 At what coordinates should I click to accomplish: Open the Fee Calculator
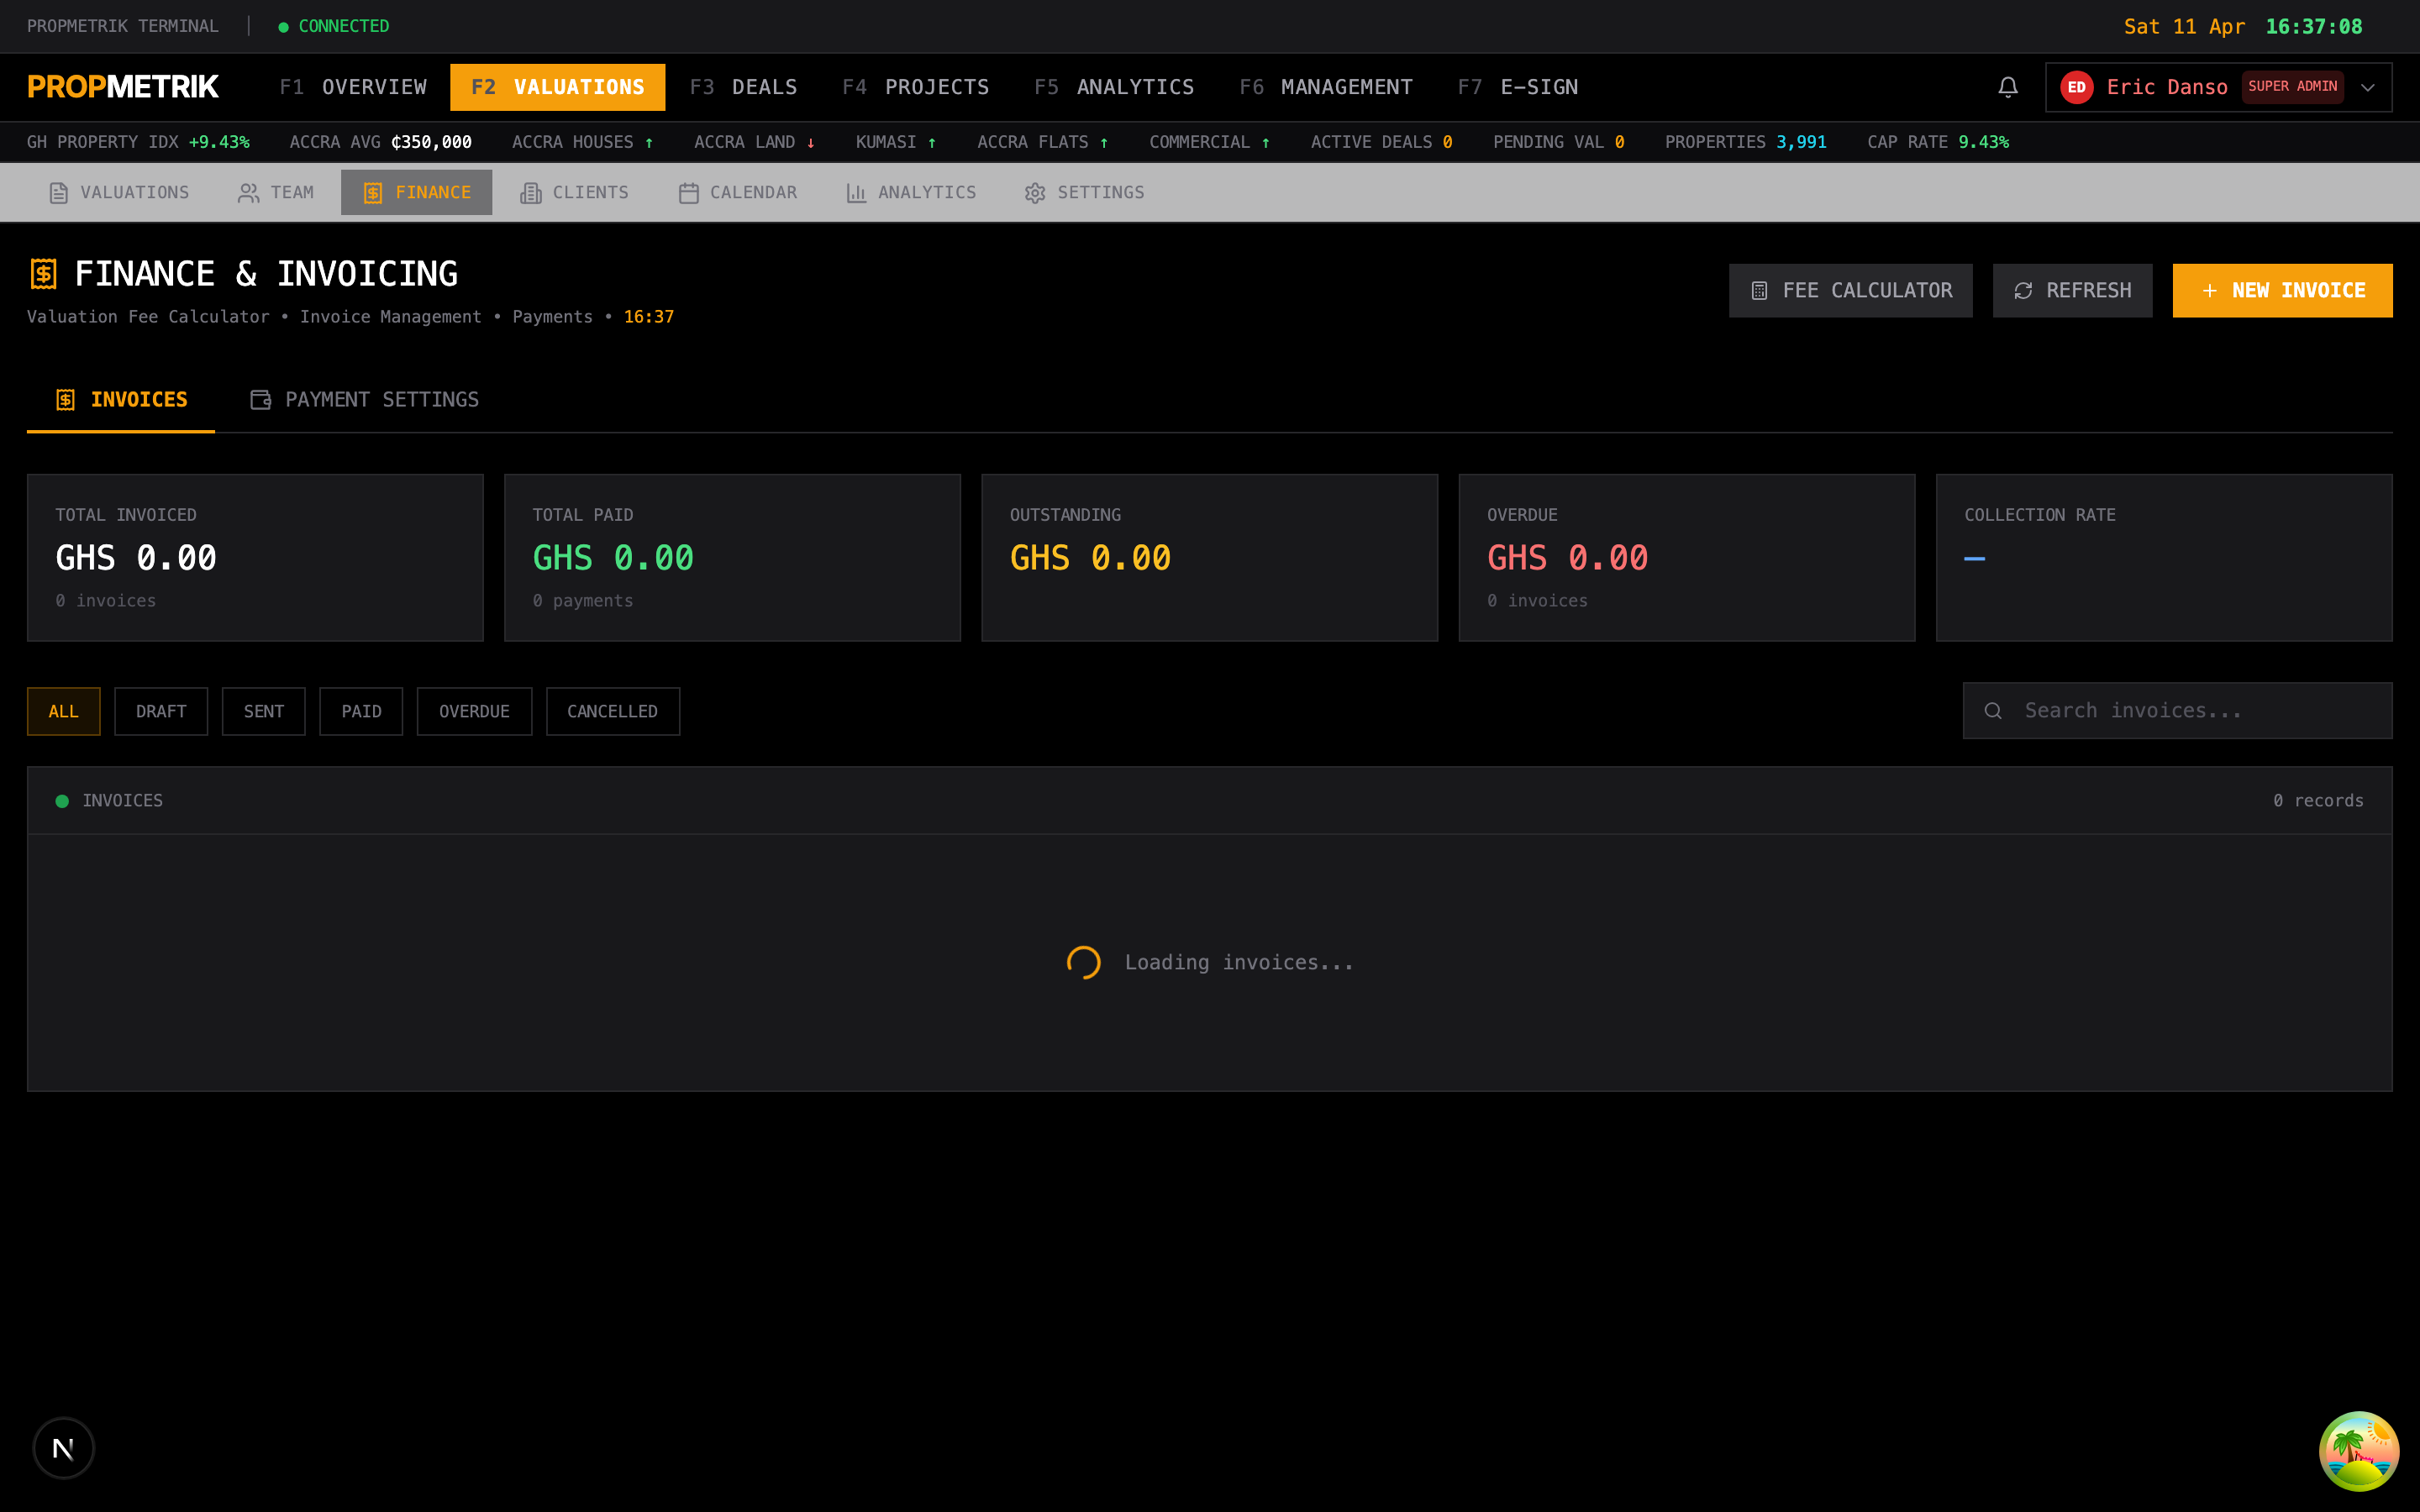1850,290
